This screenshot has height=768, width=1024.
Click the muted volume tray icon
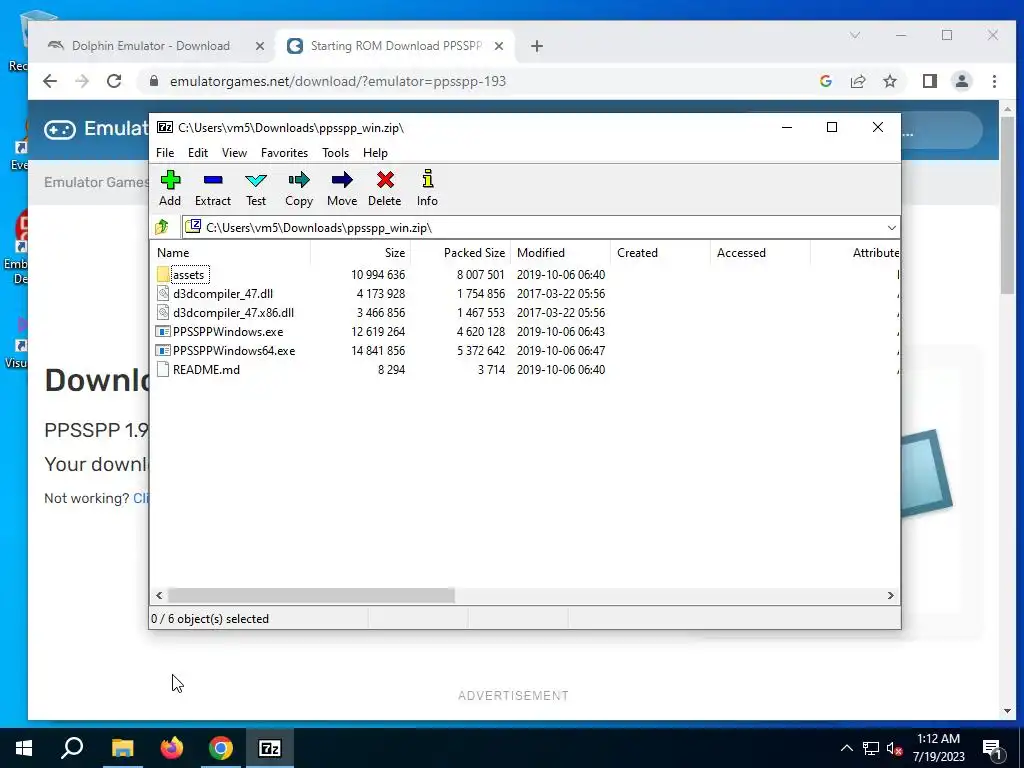894,748
